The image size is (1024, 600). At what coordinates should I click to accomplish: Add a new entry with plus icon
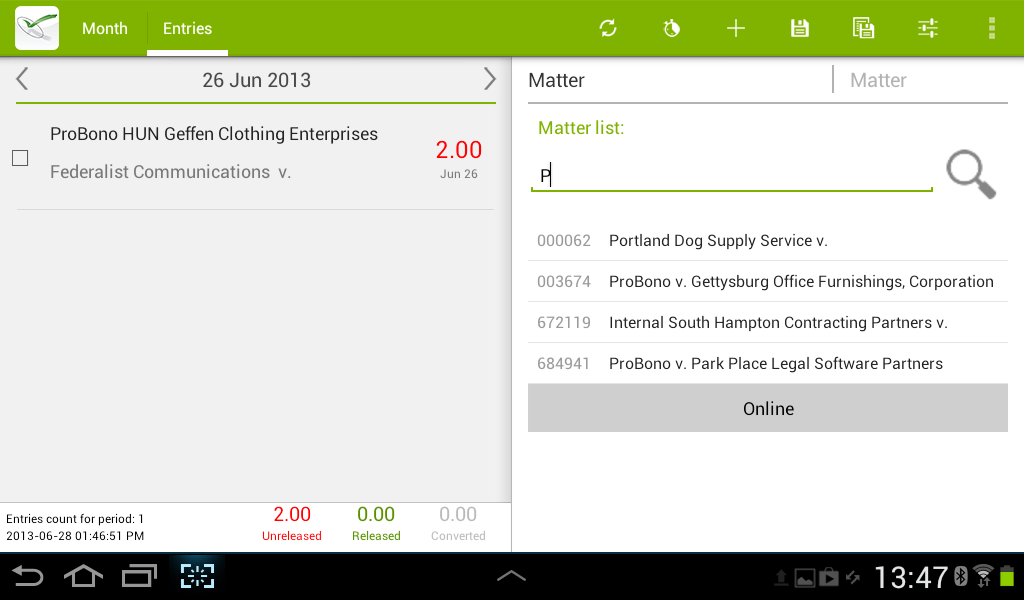pyautogui.click(x=735, y=28)
